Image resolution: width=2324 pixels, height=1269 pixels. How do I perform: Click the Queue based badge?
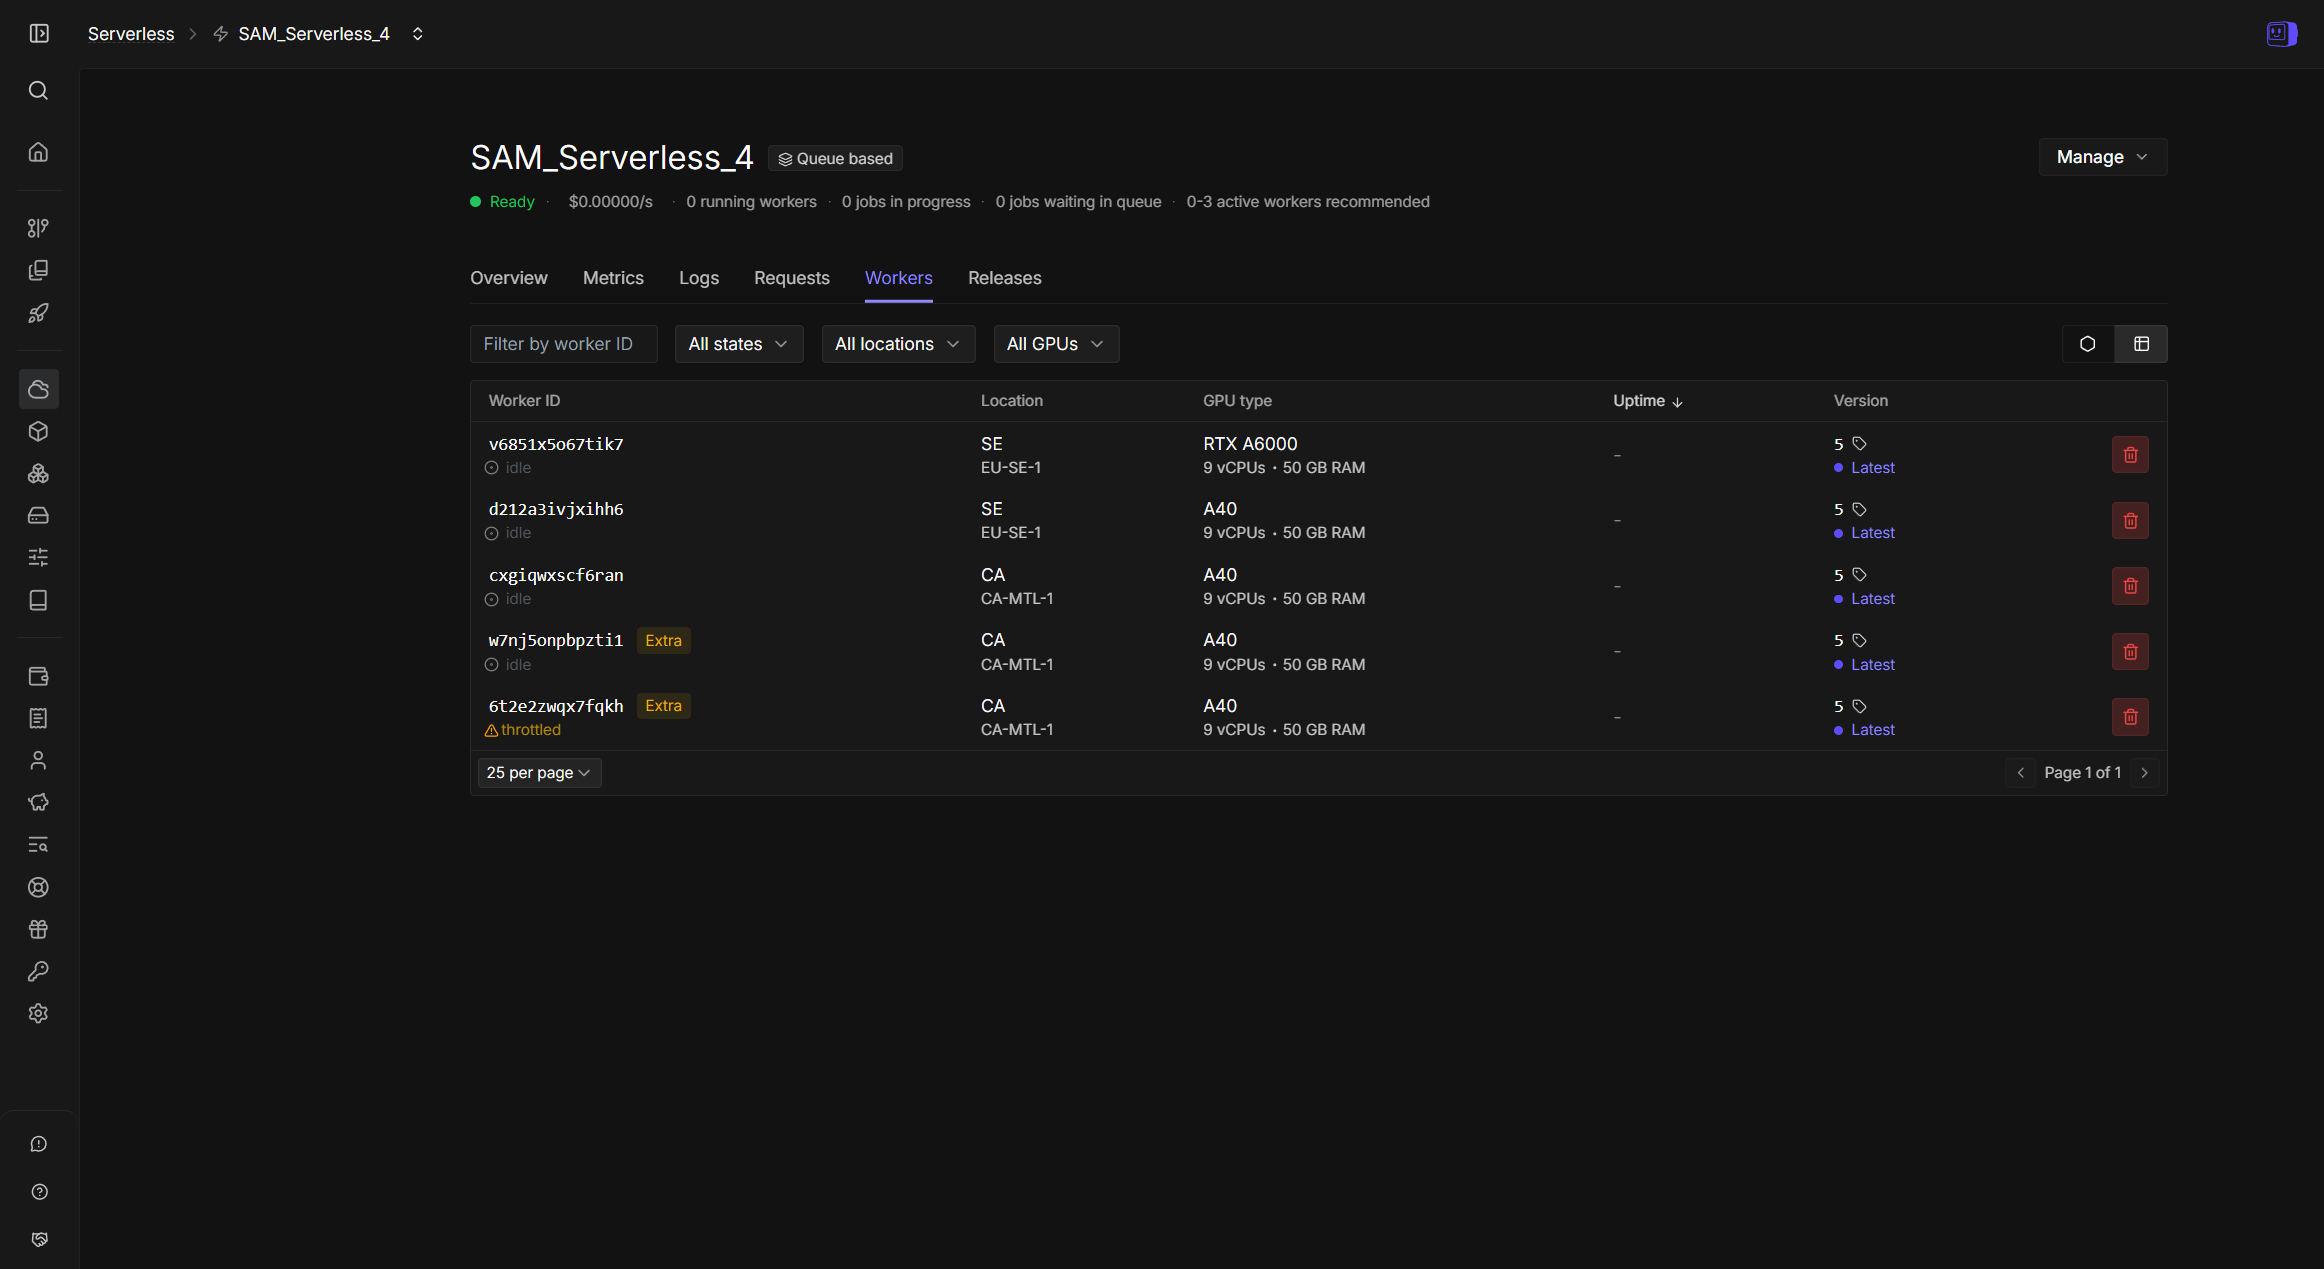tap(836, 159)
